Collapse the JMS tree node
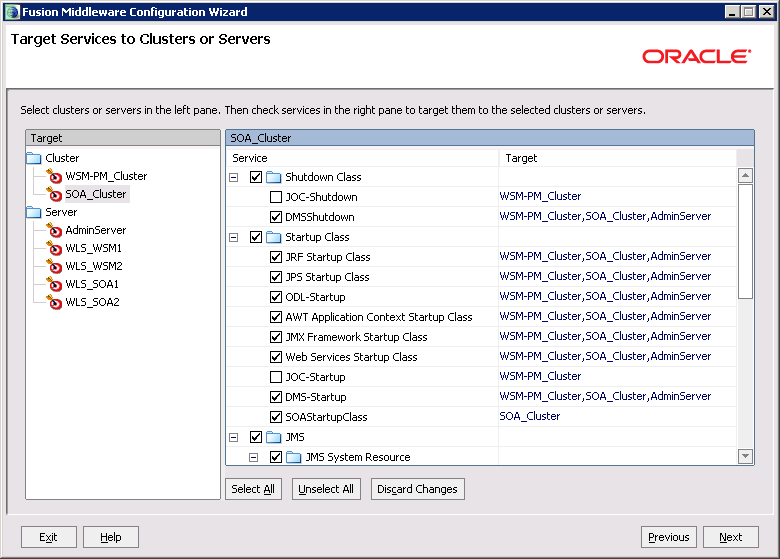780x559 pixels. coord(234,437)
